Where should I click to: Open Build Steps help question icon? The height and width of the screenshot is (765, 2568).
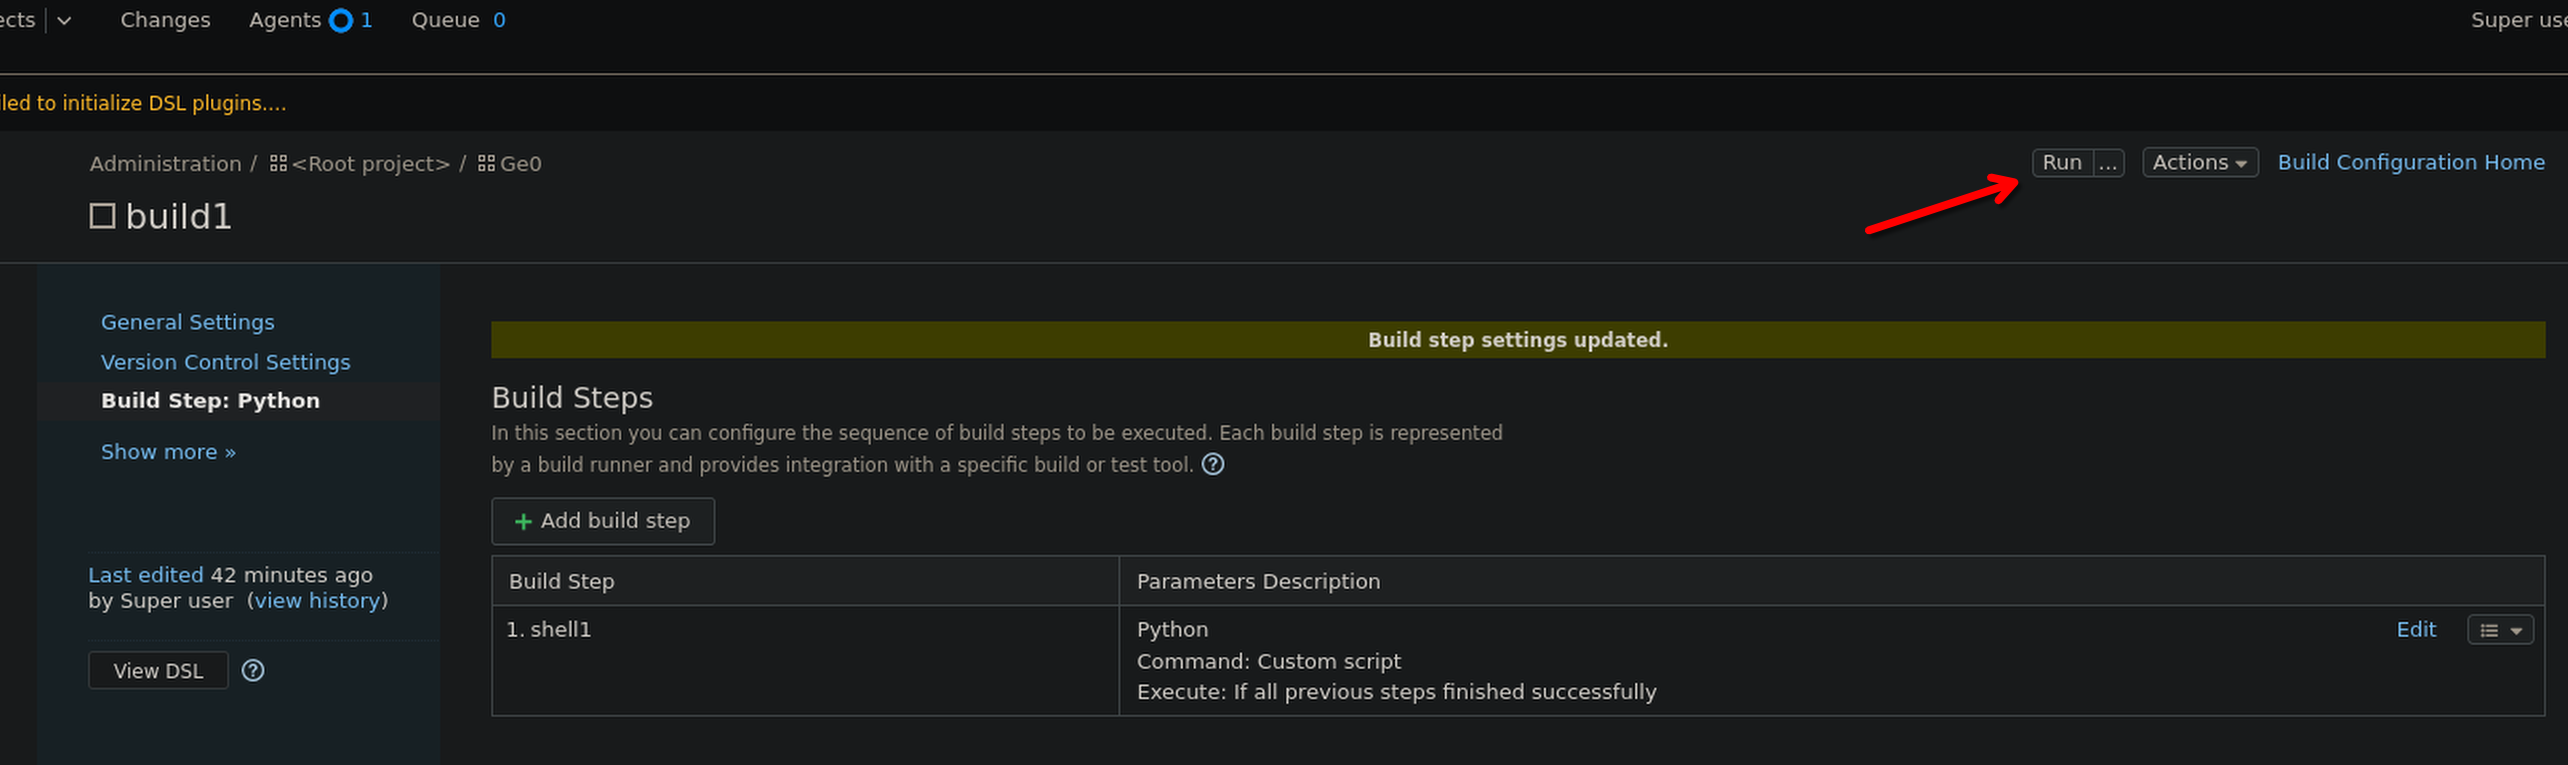1212,464
